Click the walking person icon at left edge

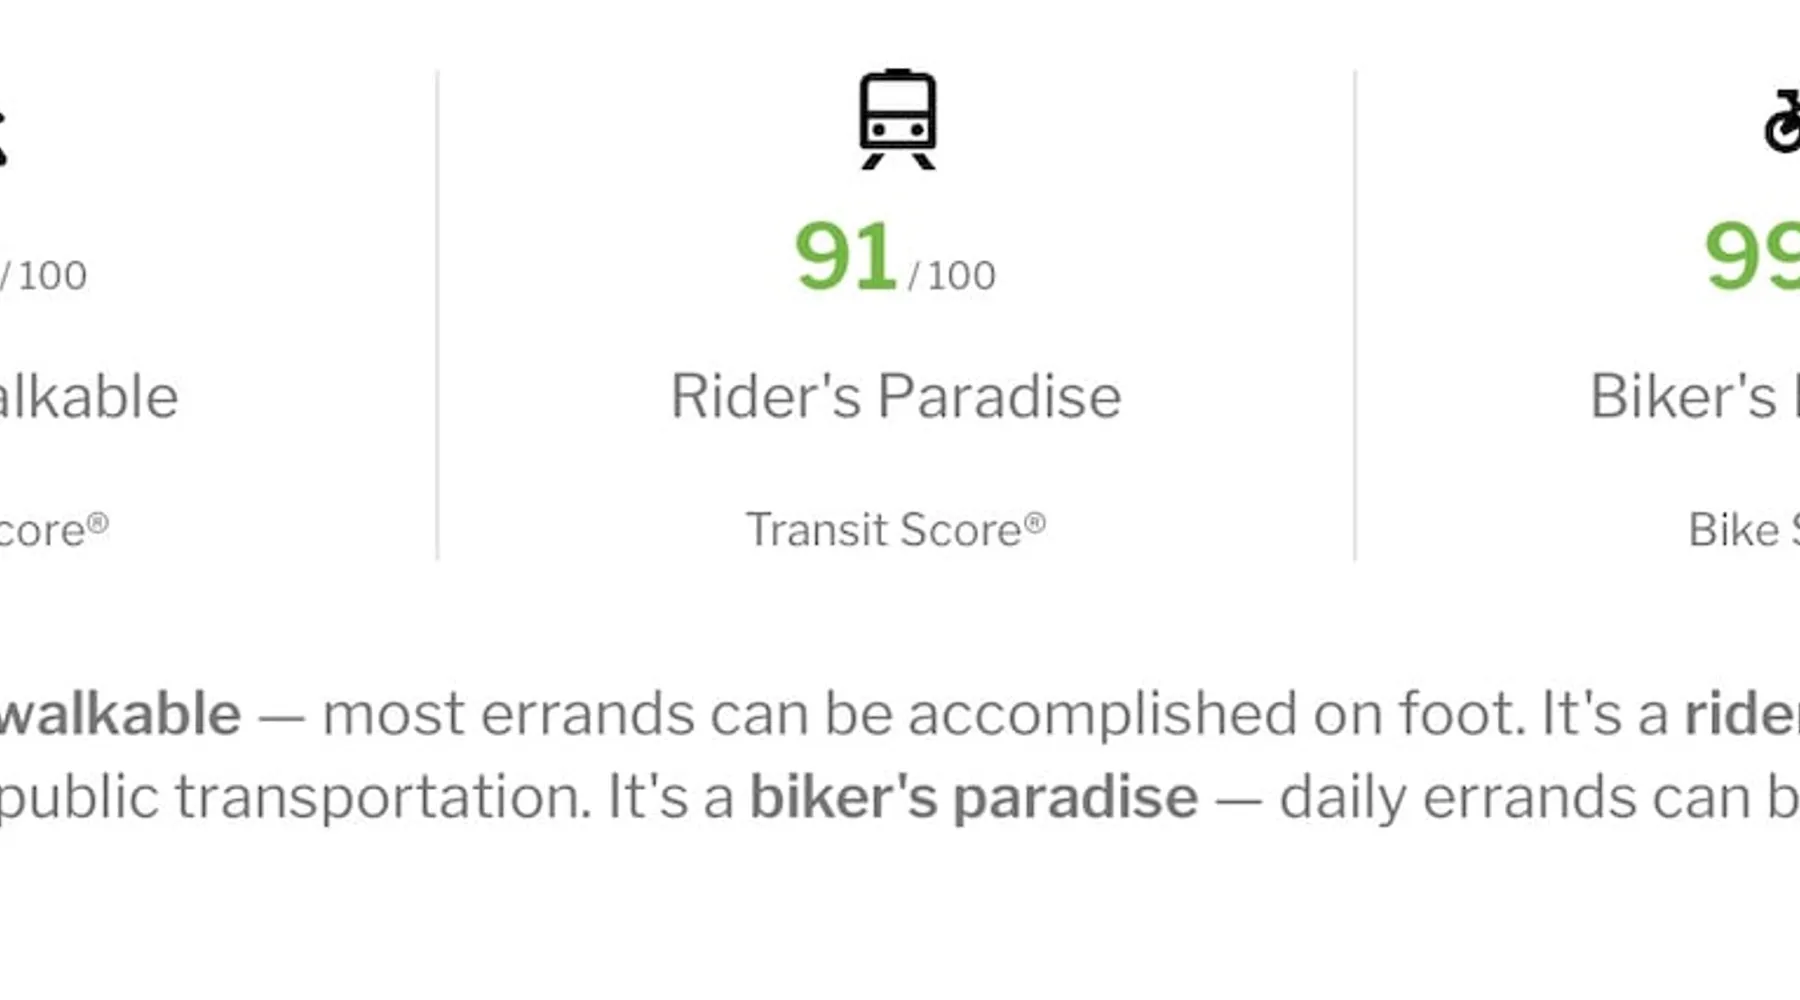(x=3, y=138)
